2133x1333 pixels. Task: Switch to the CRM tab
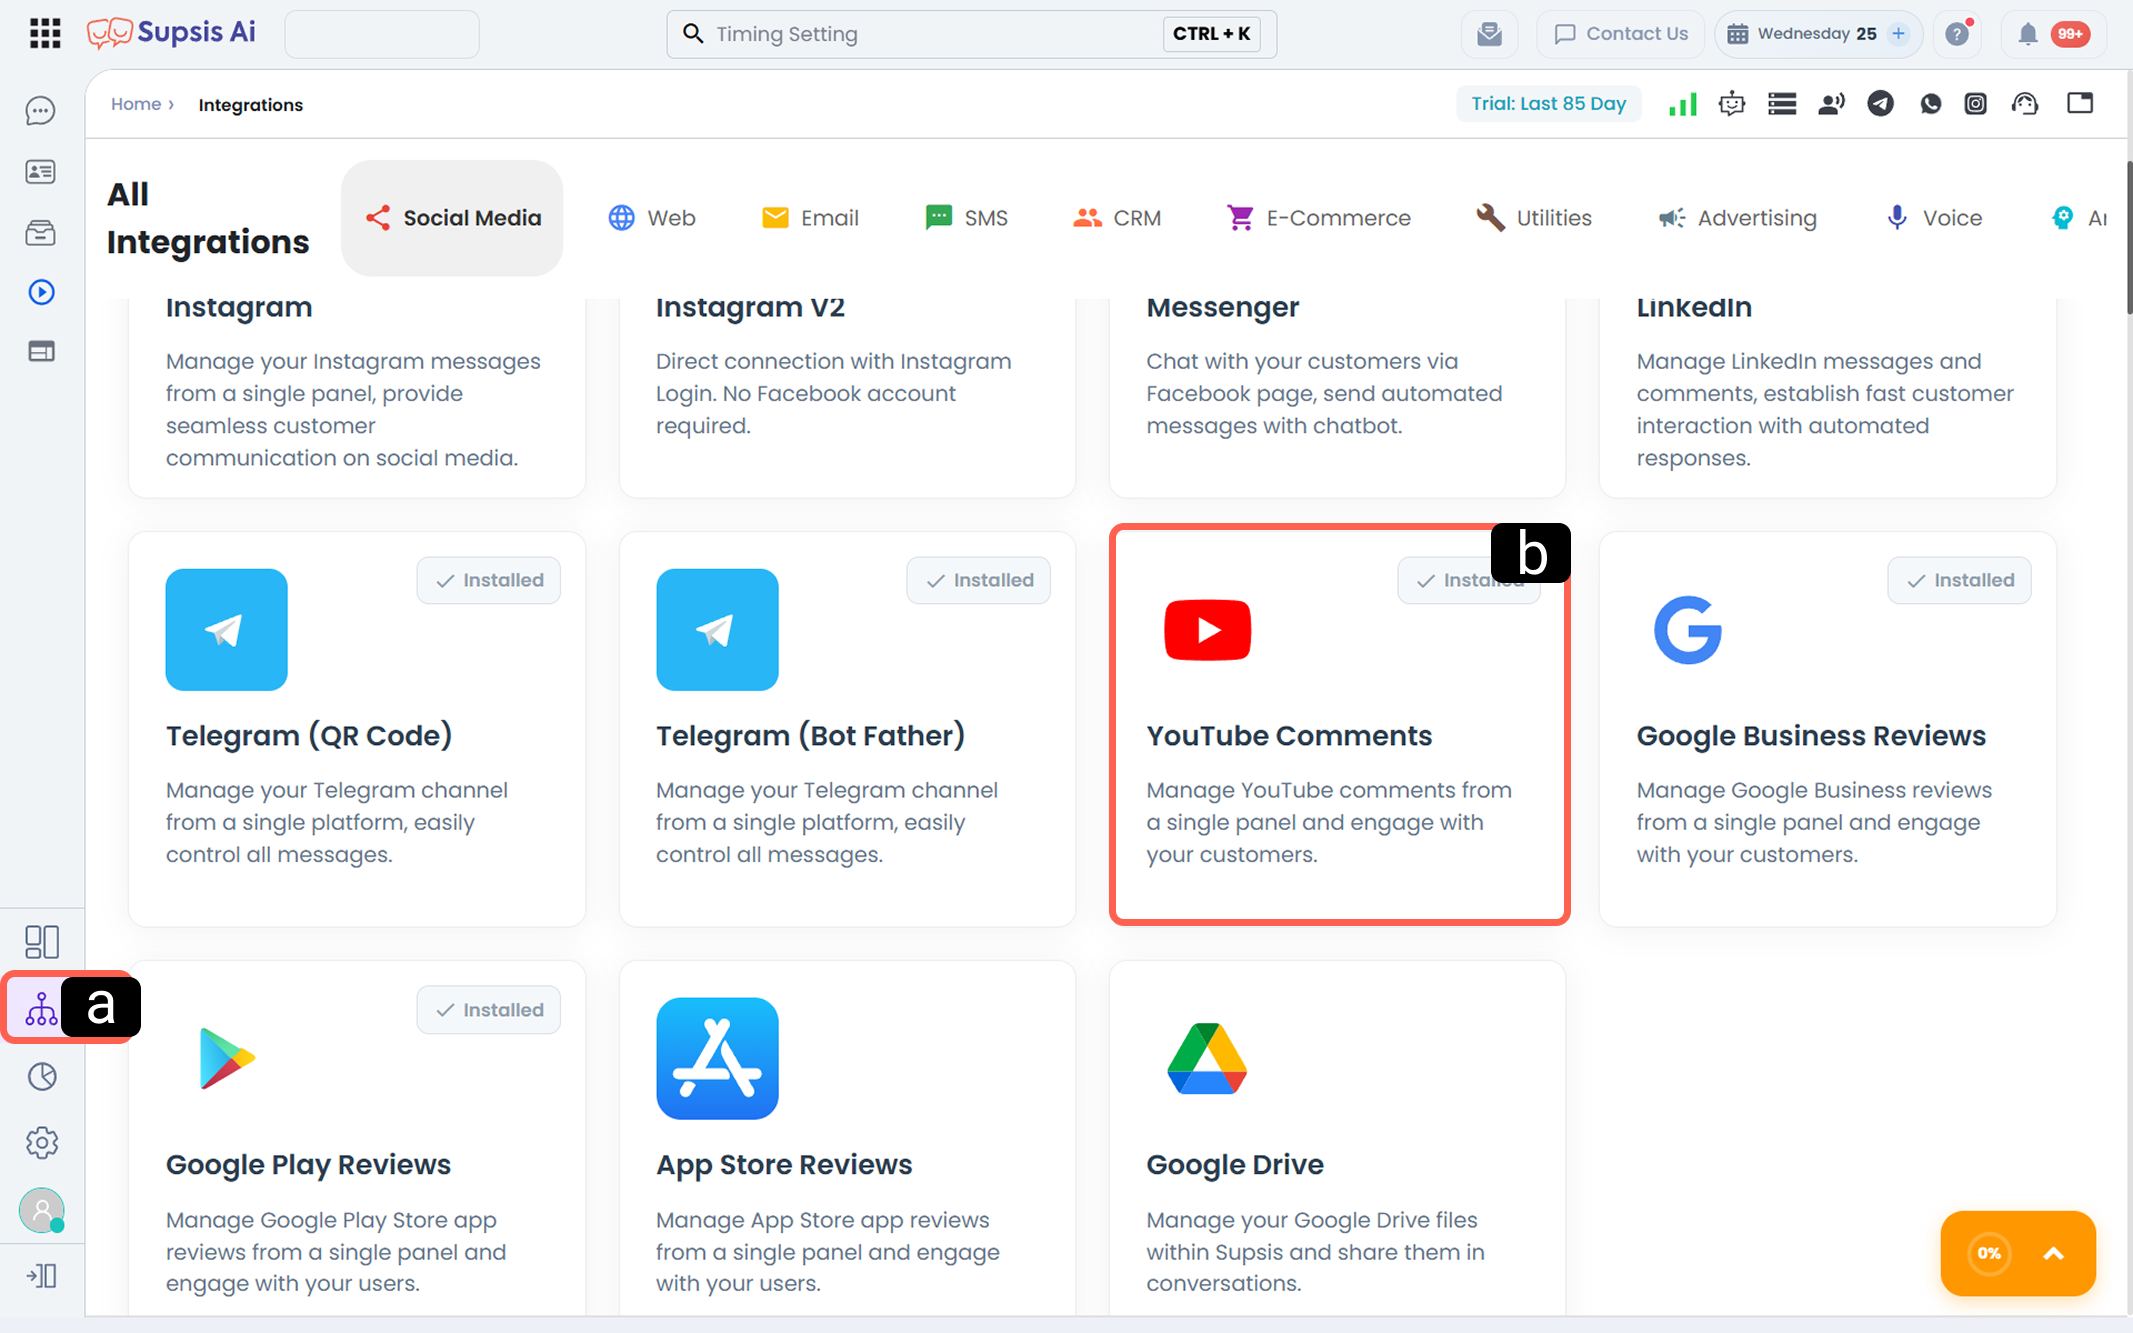coord(1117,218)
